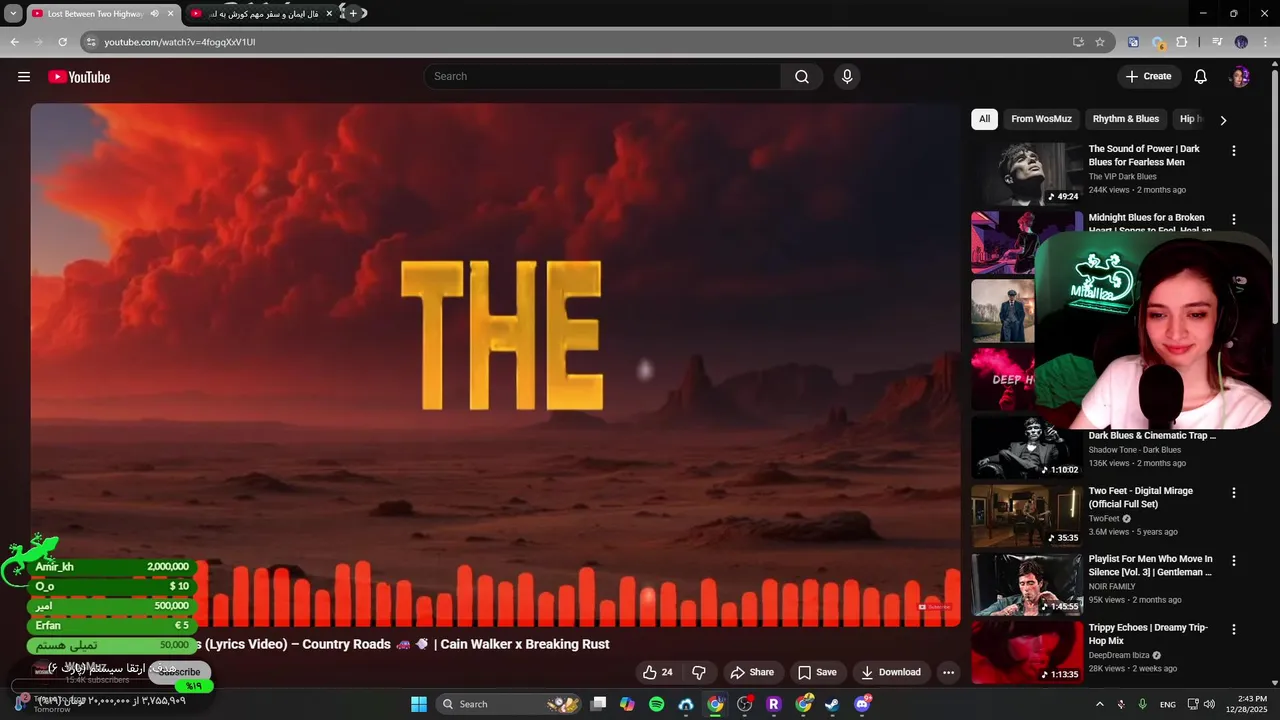Open Chrome profile avatar in toolbar
Image resolution: width=1280 pixels, height=720 pixels.
[x=1241, y=42]
